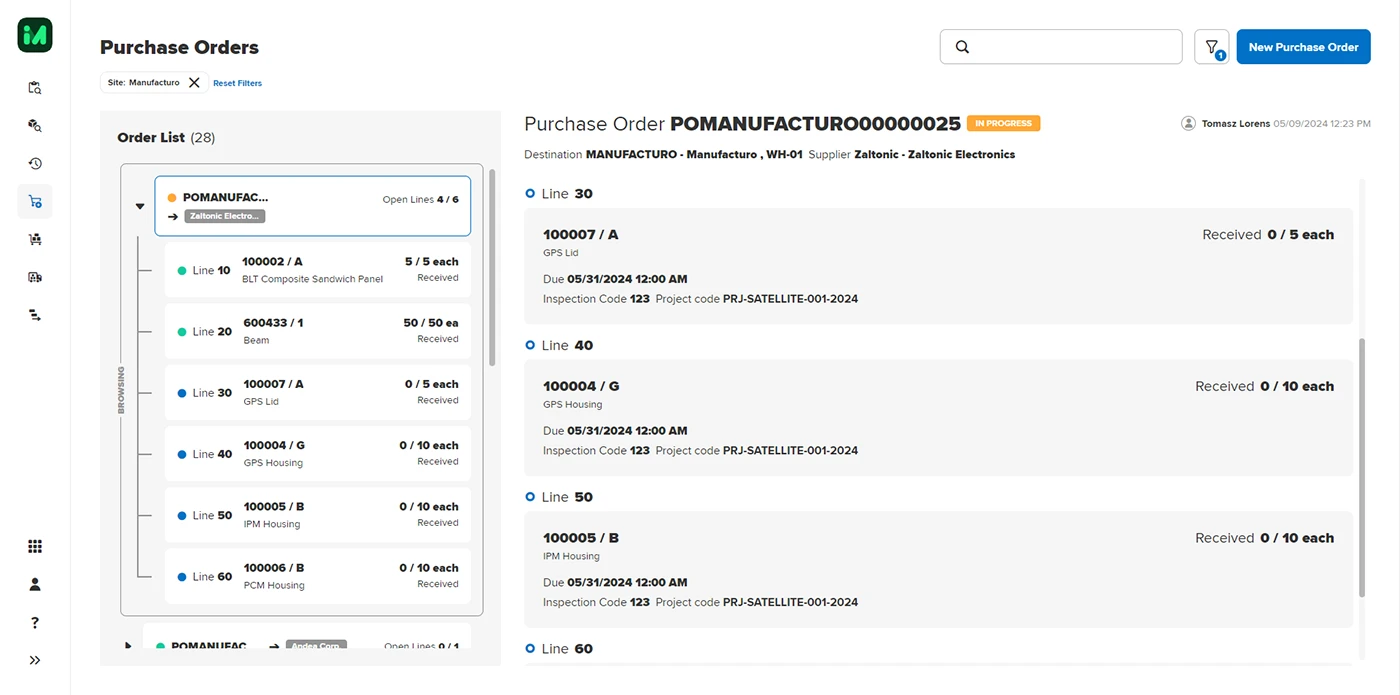This screenshot has width=1400, height=695.
Task: Open the delivery truck sidebar icon
Action: tap(35, 277)
